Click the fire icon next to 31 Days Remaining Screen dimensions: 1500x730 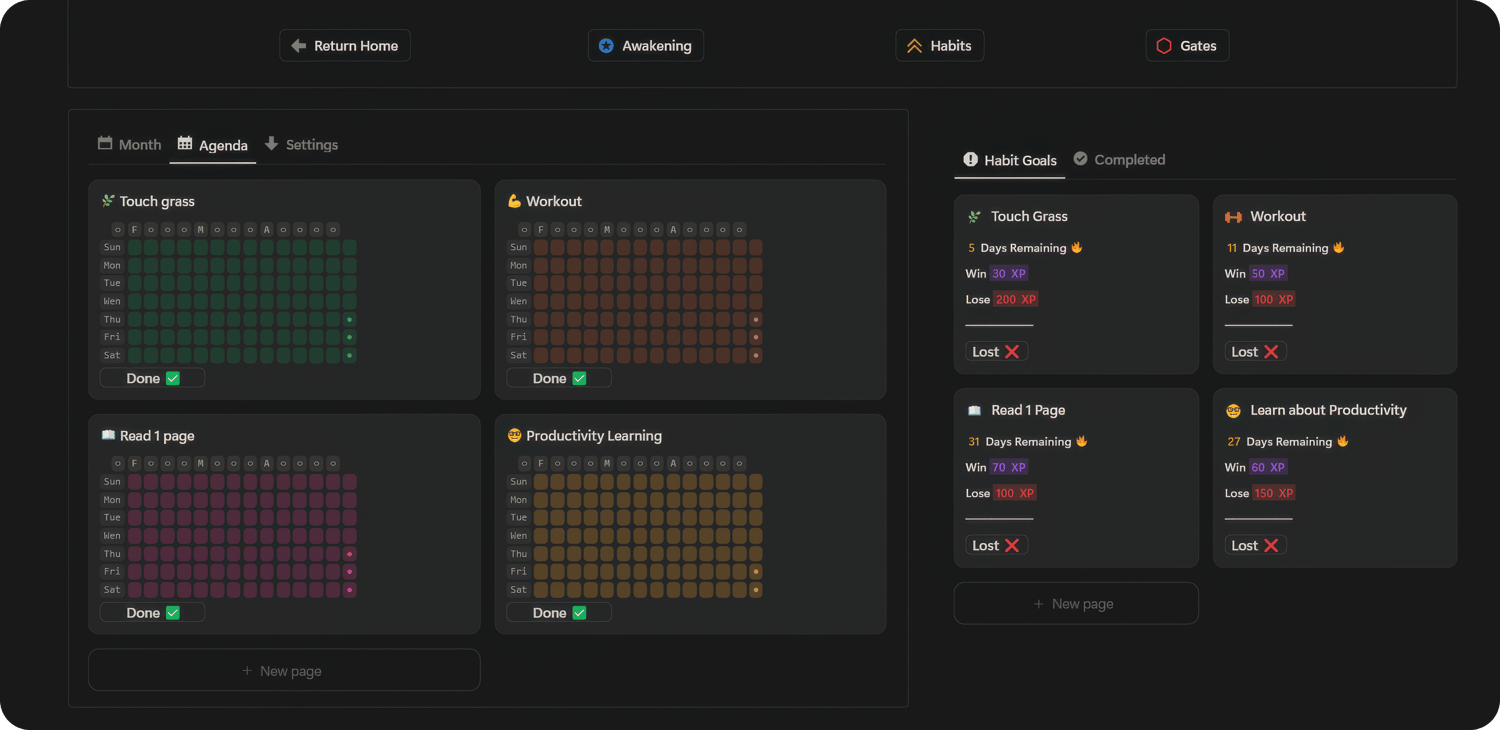pyautogui.click(x=1081, y=441)
